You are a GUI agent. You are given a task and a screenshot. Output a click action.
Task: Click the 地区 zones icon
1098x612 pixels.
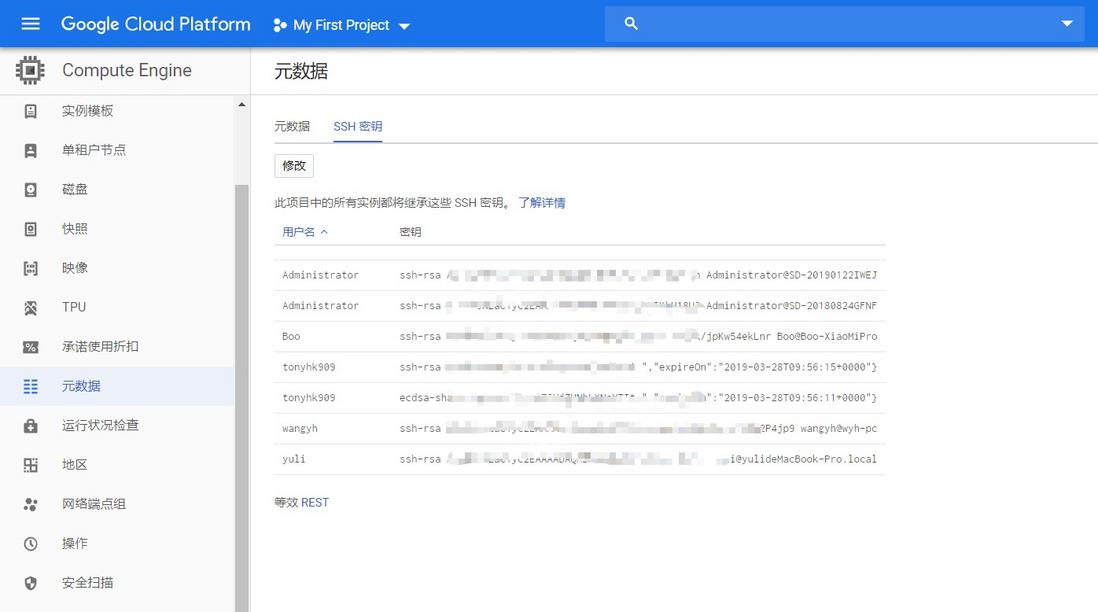click(x=31, y=465)
